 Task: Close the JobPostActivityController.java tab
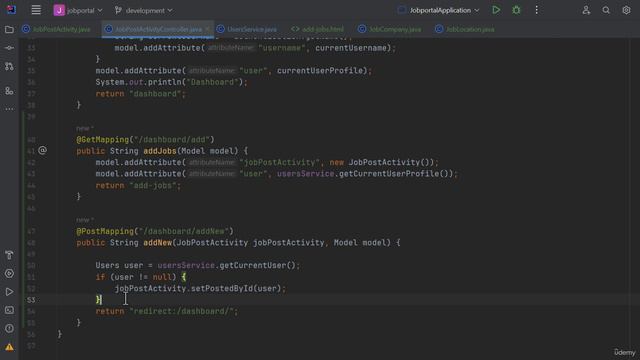pos(207,29)
